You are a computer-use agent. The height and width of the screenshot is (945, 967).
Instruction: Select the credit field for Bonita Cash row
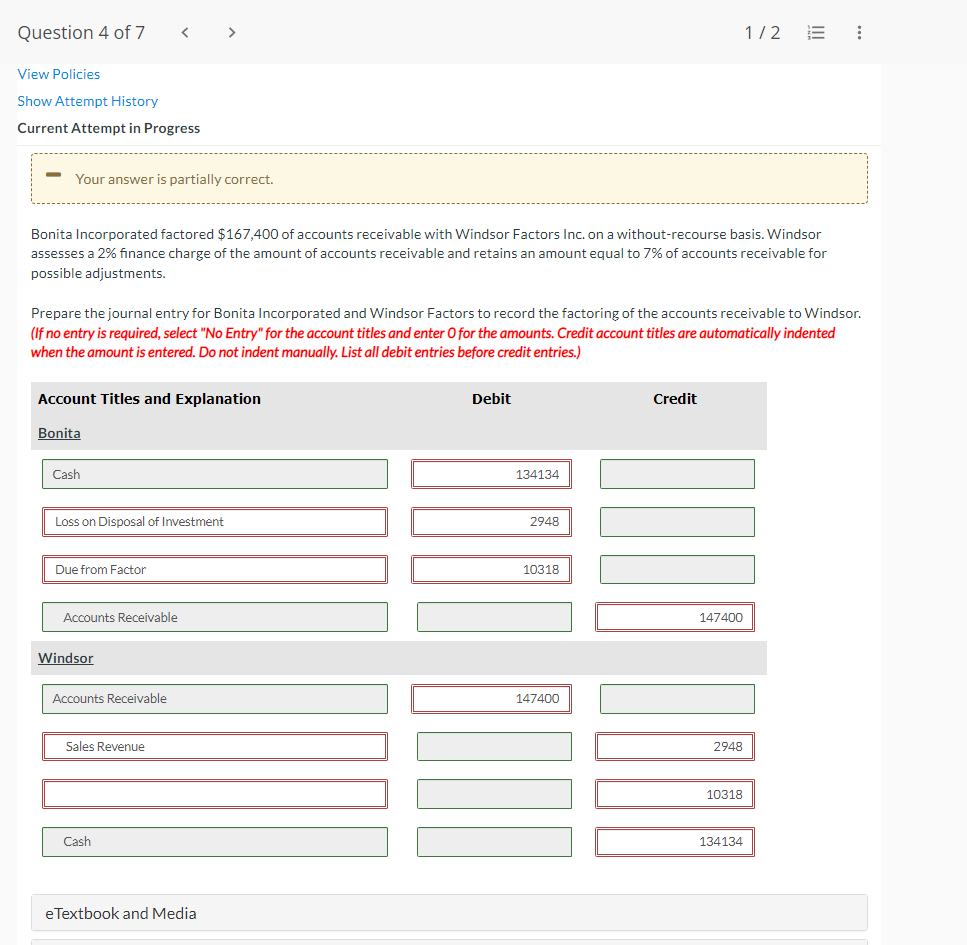(x=677, y=474)
